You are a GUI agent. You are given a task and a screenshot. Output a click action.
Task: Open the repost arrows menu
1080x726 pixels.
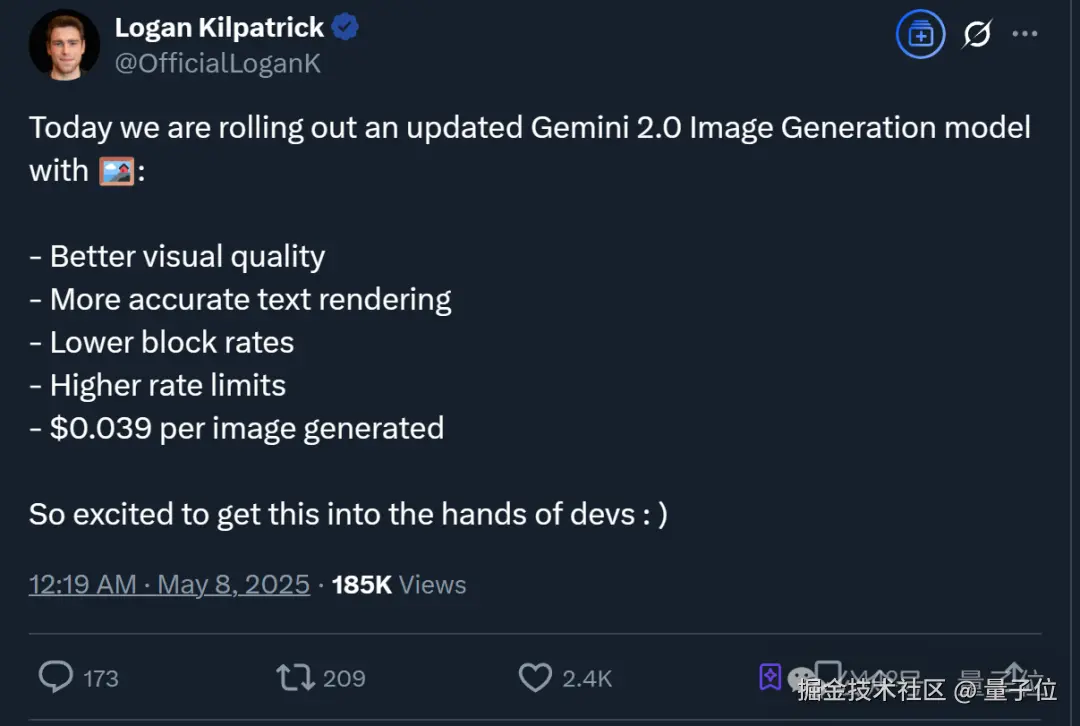tap(295, 679)
